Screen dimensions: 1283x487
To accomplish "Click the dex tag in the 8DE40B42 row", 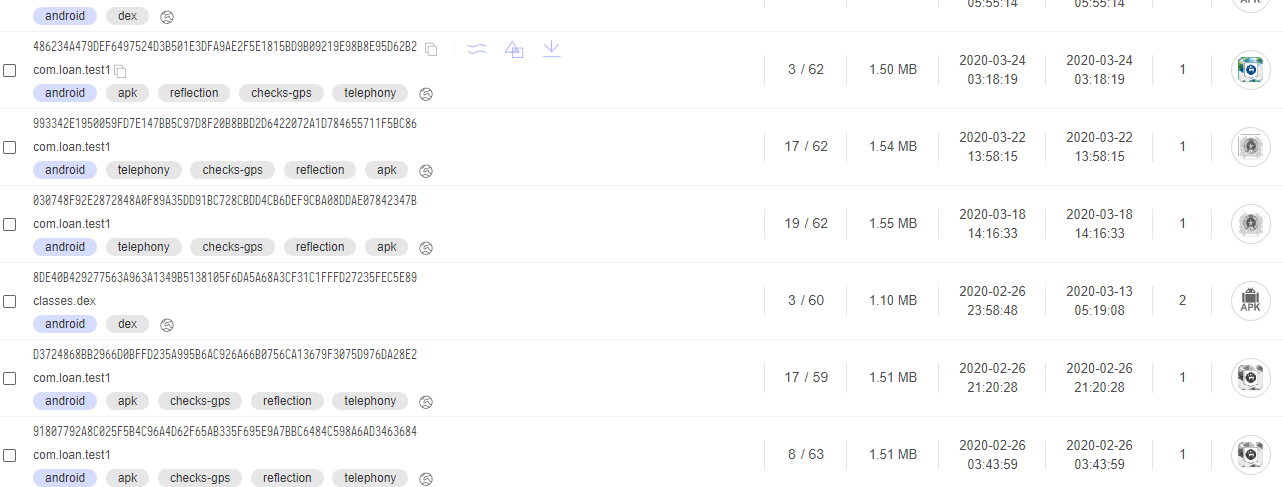I will [x=127, y=324].
